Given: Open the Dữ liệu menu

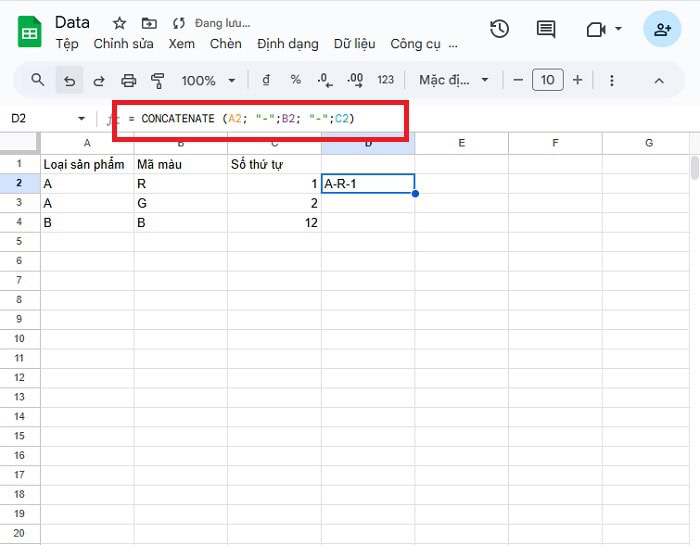Looking at the screenshot, I should pyautogui.click(x=354, y=44).
